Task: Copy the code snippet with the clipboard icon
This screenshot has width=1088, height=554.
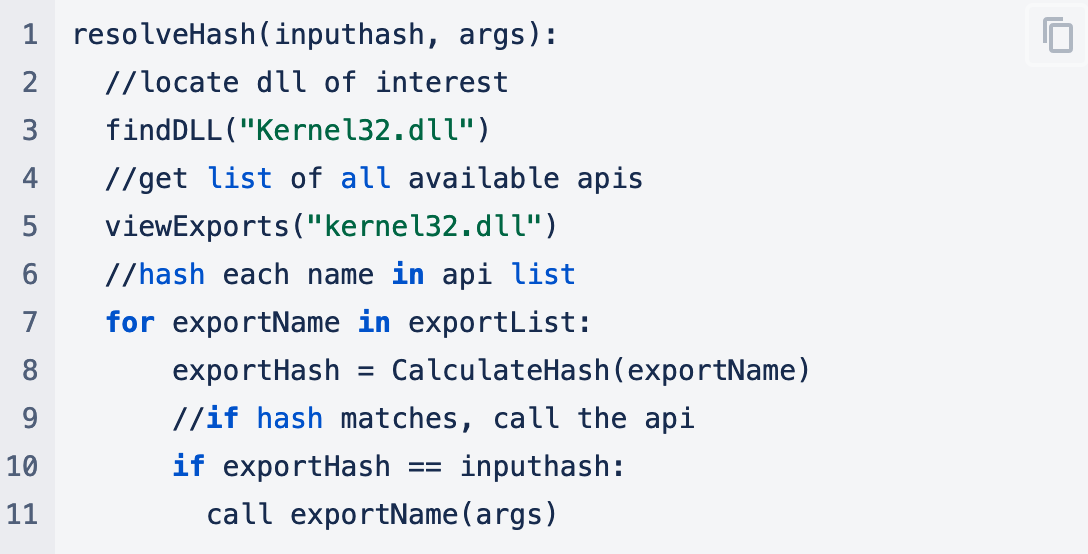Action: click(1057, 35)
